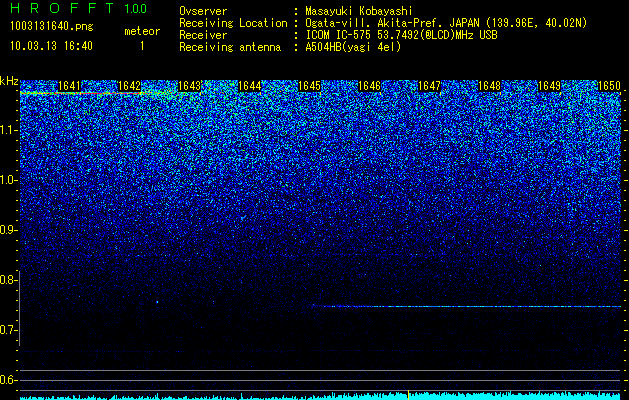
Task: Click the bright cyan dot near 0.75 kHz
Action: click(157, 302)
